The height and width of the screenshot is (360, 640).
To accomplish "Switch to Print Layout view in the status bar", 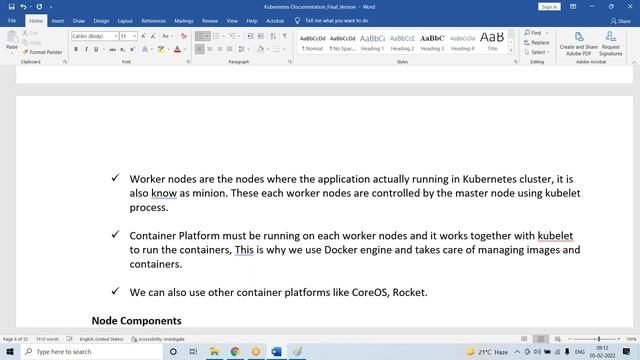I will click(x=541, y=339).
